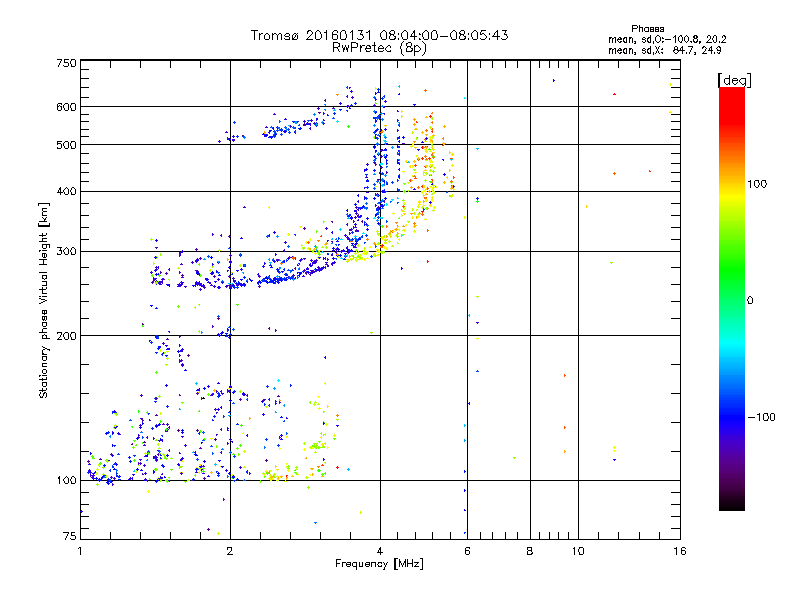This screenshot has height=600, width=800.
Task: Click the rainbow phase colorbar
Action: tap(732, 299)
